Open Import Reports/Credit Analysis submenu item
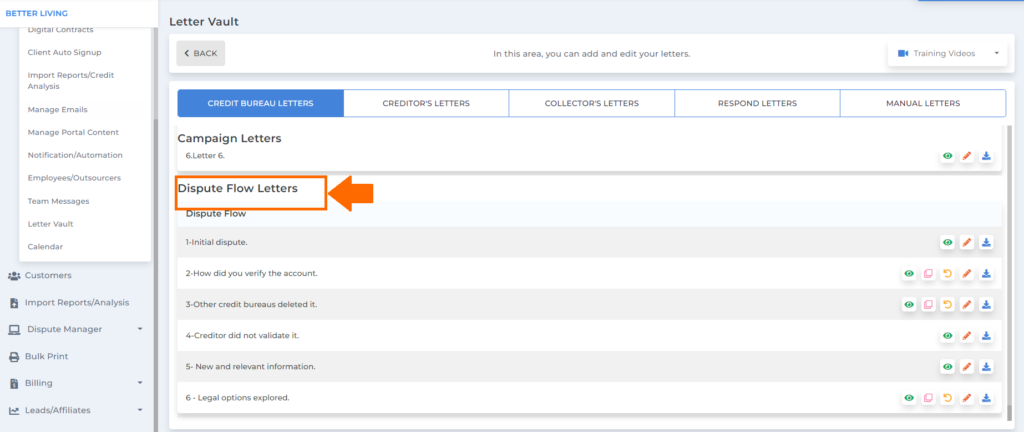The image size is (1024, 432). pos(71,80)
